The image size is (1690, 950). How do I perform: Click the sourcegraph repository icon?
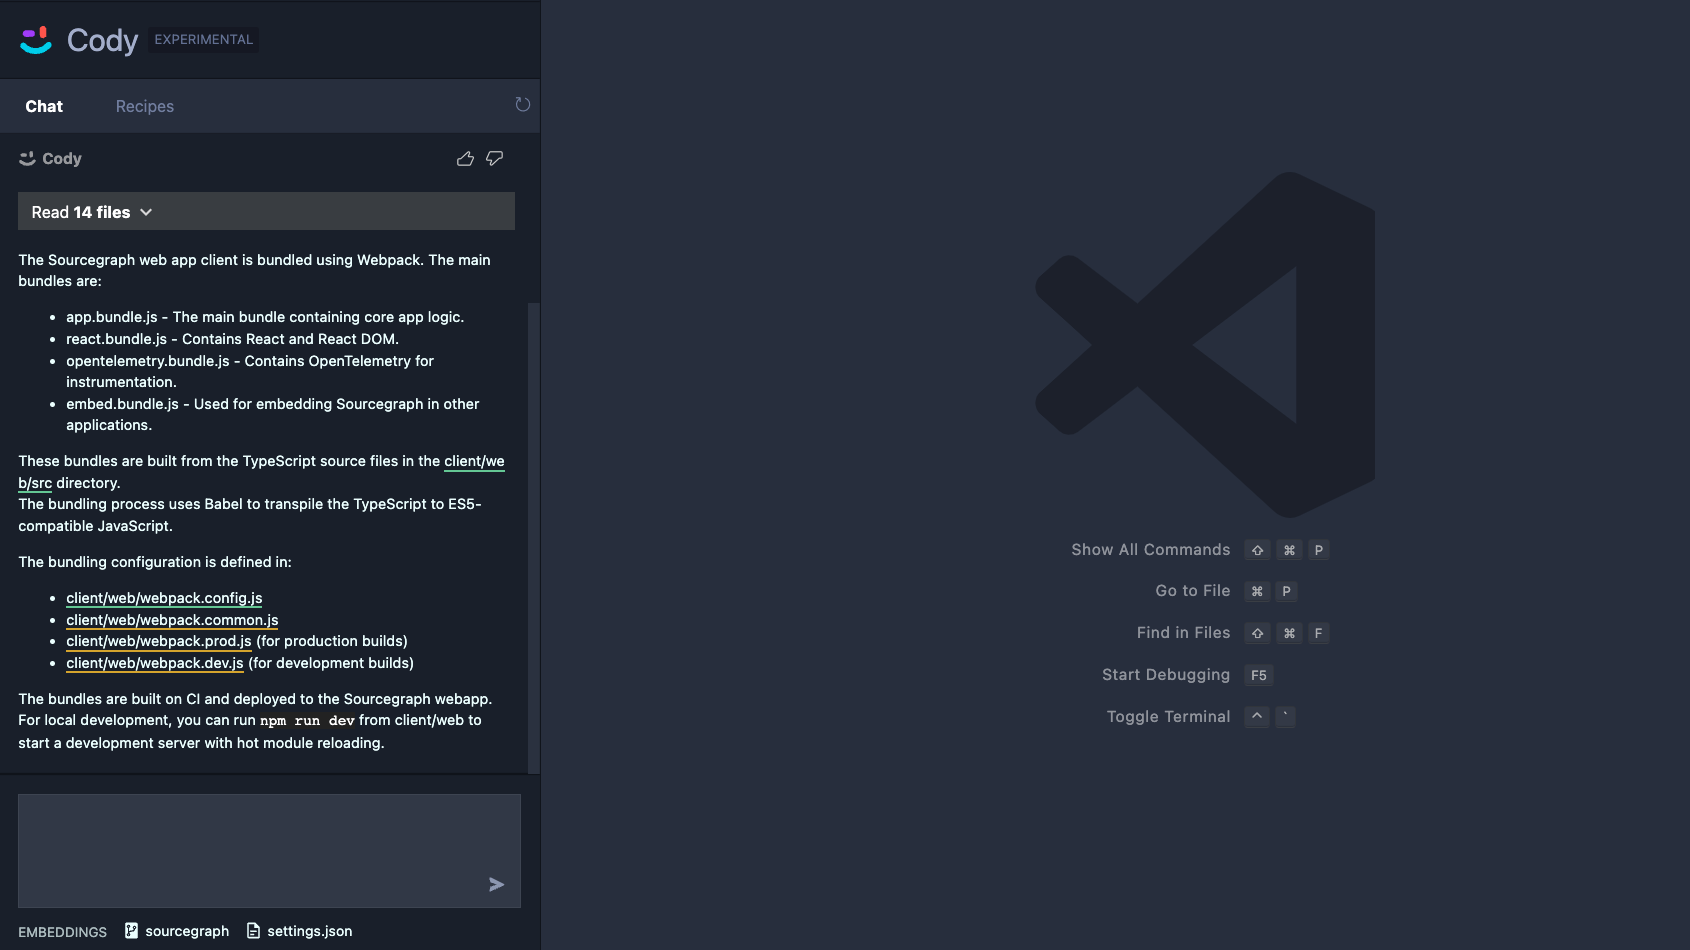click(x=131, y=931)
